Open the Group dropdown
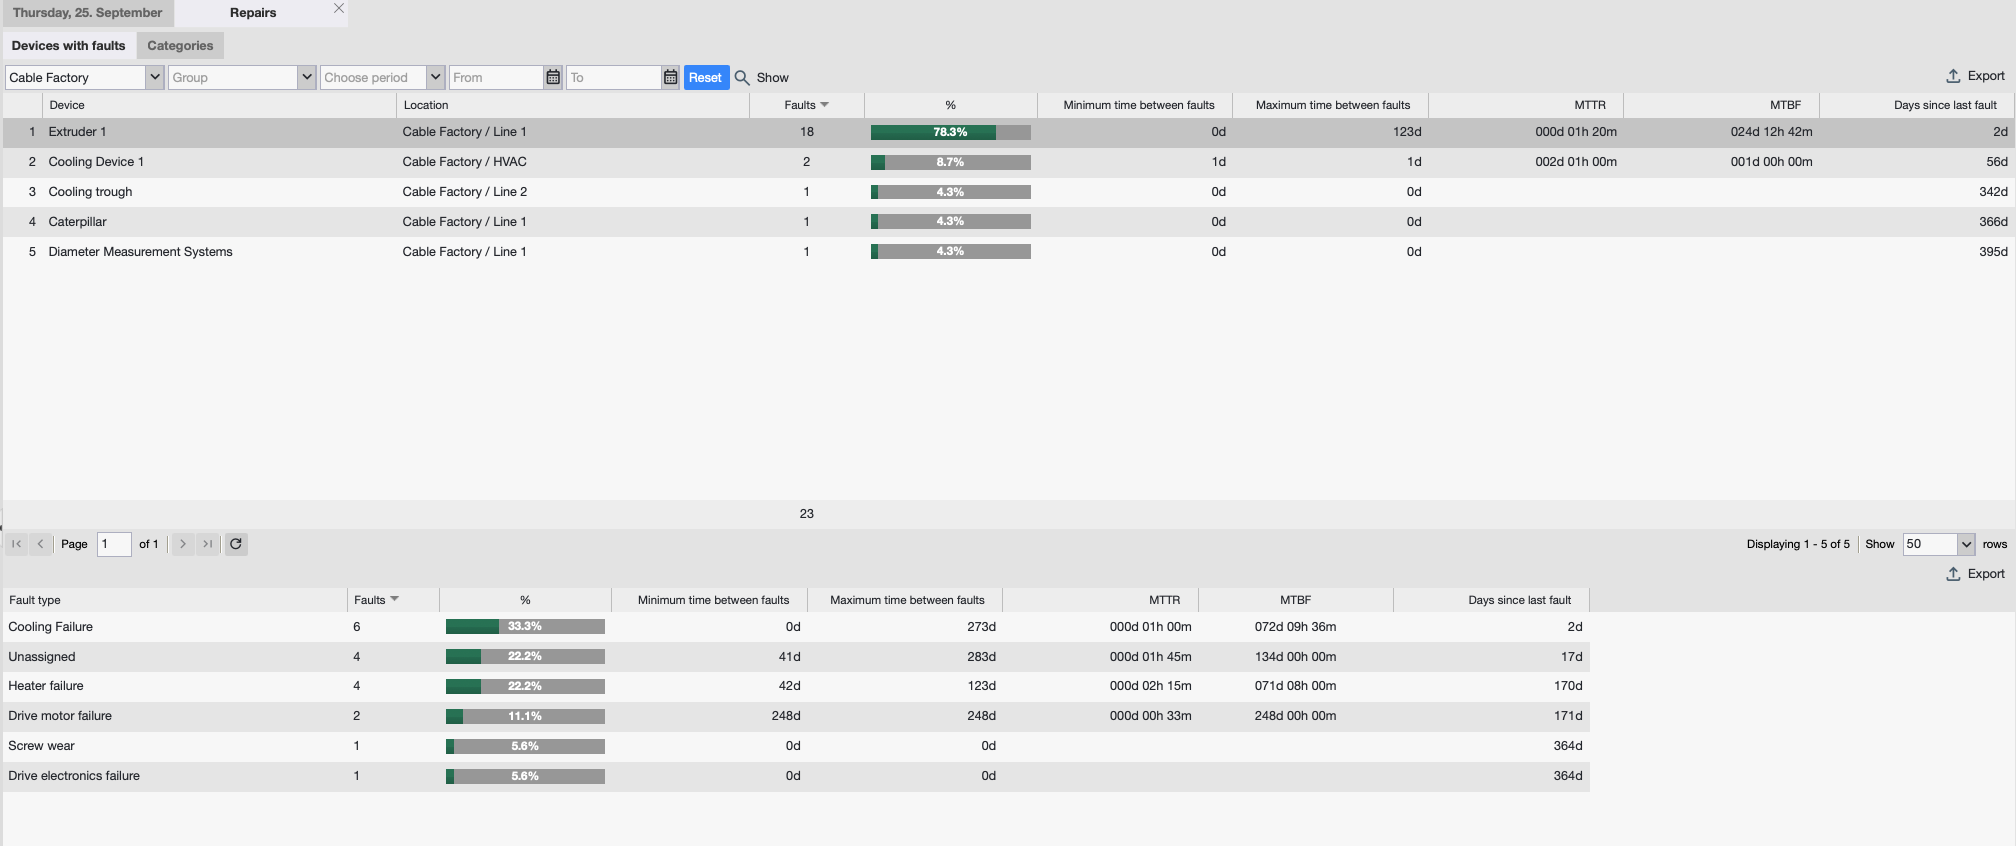2016x846 pixels. (306, 78)
